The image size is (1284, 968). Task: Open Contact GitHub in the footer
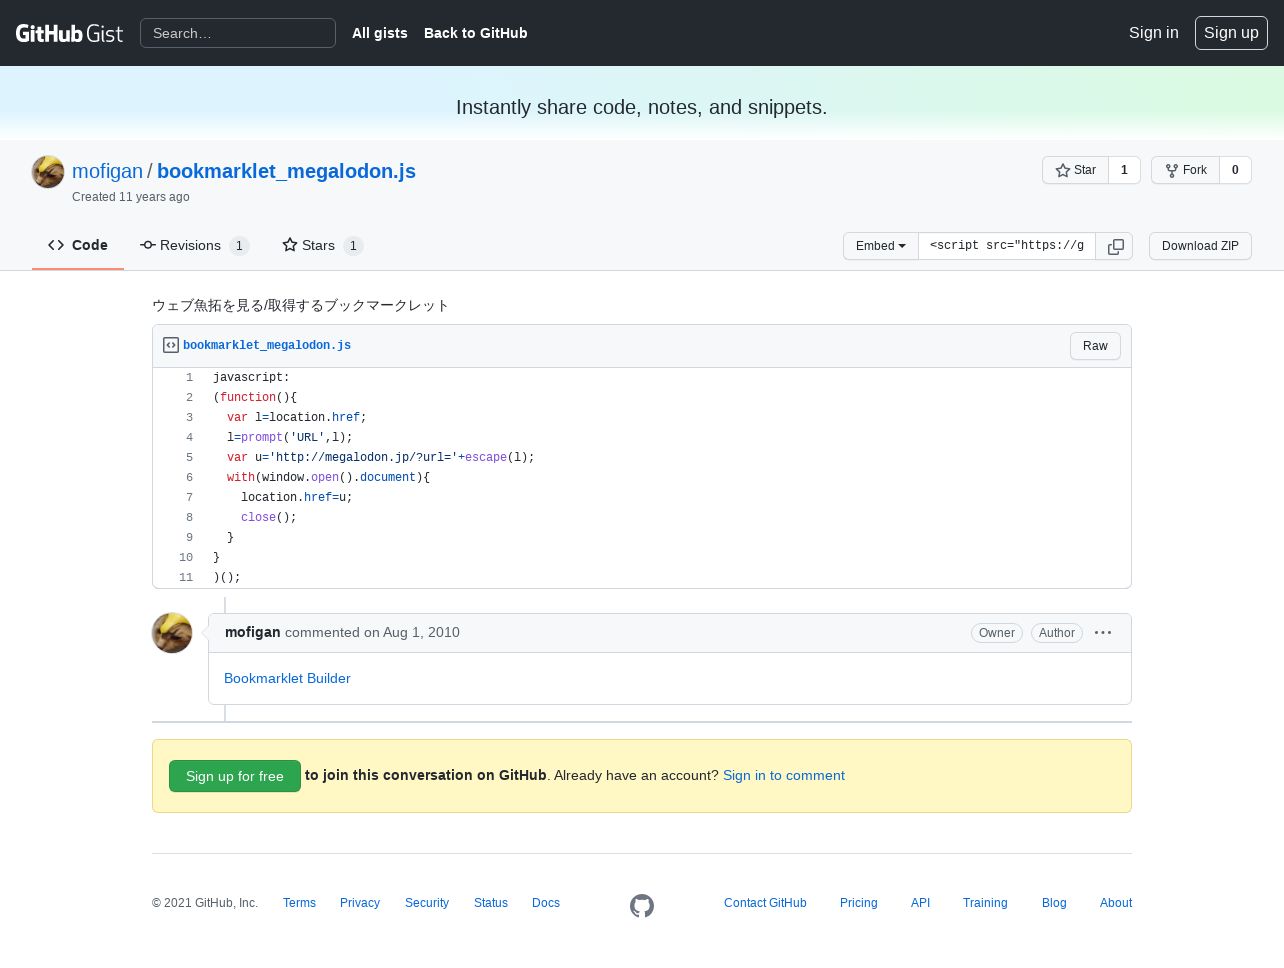coord(765,903)
